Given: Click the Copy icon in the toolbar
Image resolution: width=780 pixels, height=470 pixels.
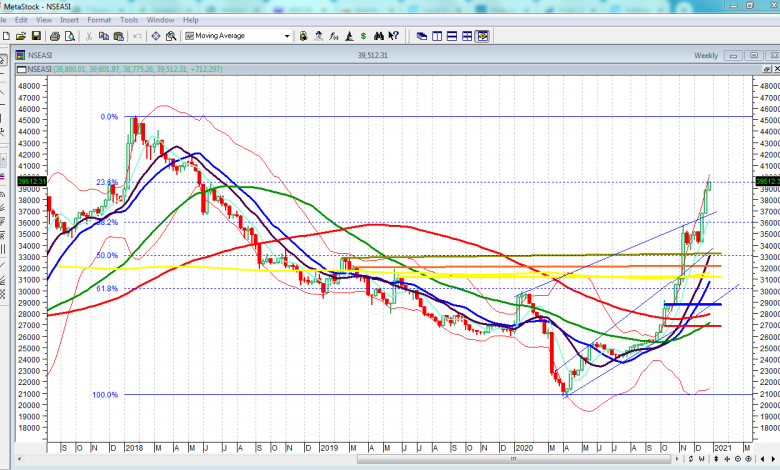Looking at the screenshot, I should pos(105,36).
